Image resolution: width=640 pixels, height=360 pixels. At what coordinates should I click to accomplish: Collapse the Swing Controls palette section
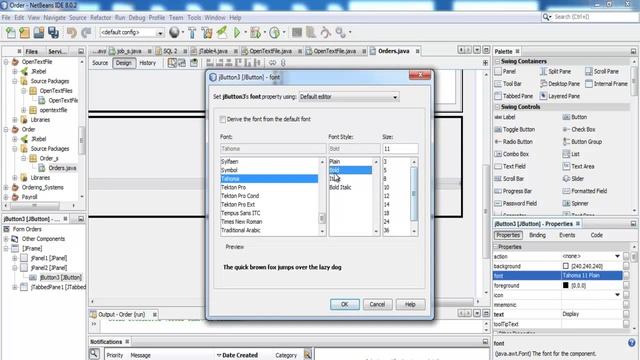(498, 107)
